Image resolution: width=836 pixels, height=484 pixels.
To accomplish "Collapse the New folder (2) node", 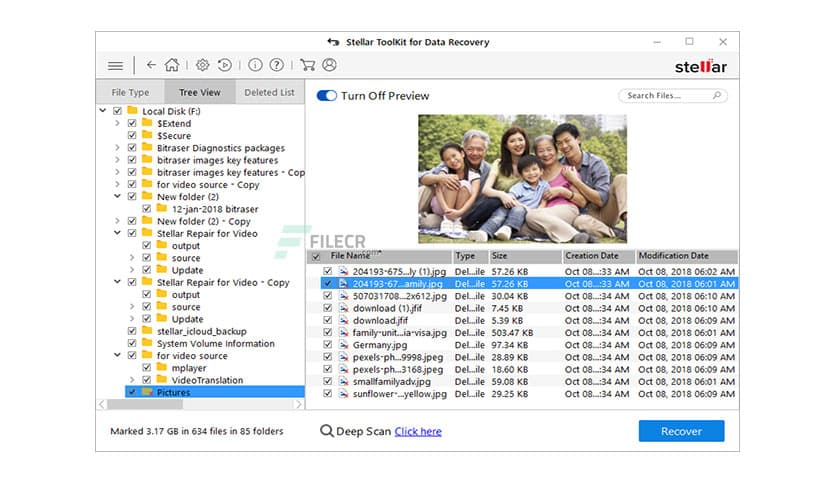I will click(117, 196).
